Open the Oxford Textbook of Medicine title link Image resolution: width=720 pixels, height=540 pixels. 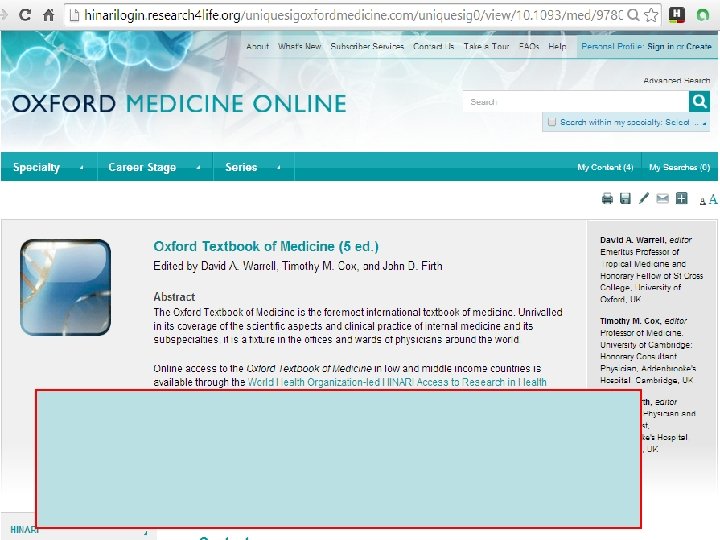(266, 246)
